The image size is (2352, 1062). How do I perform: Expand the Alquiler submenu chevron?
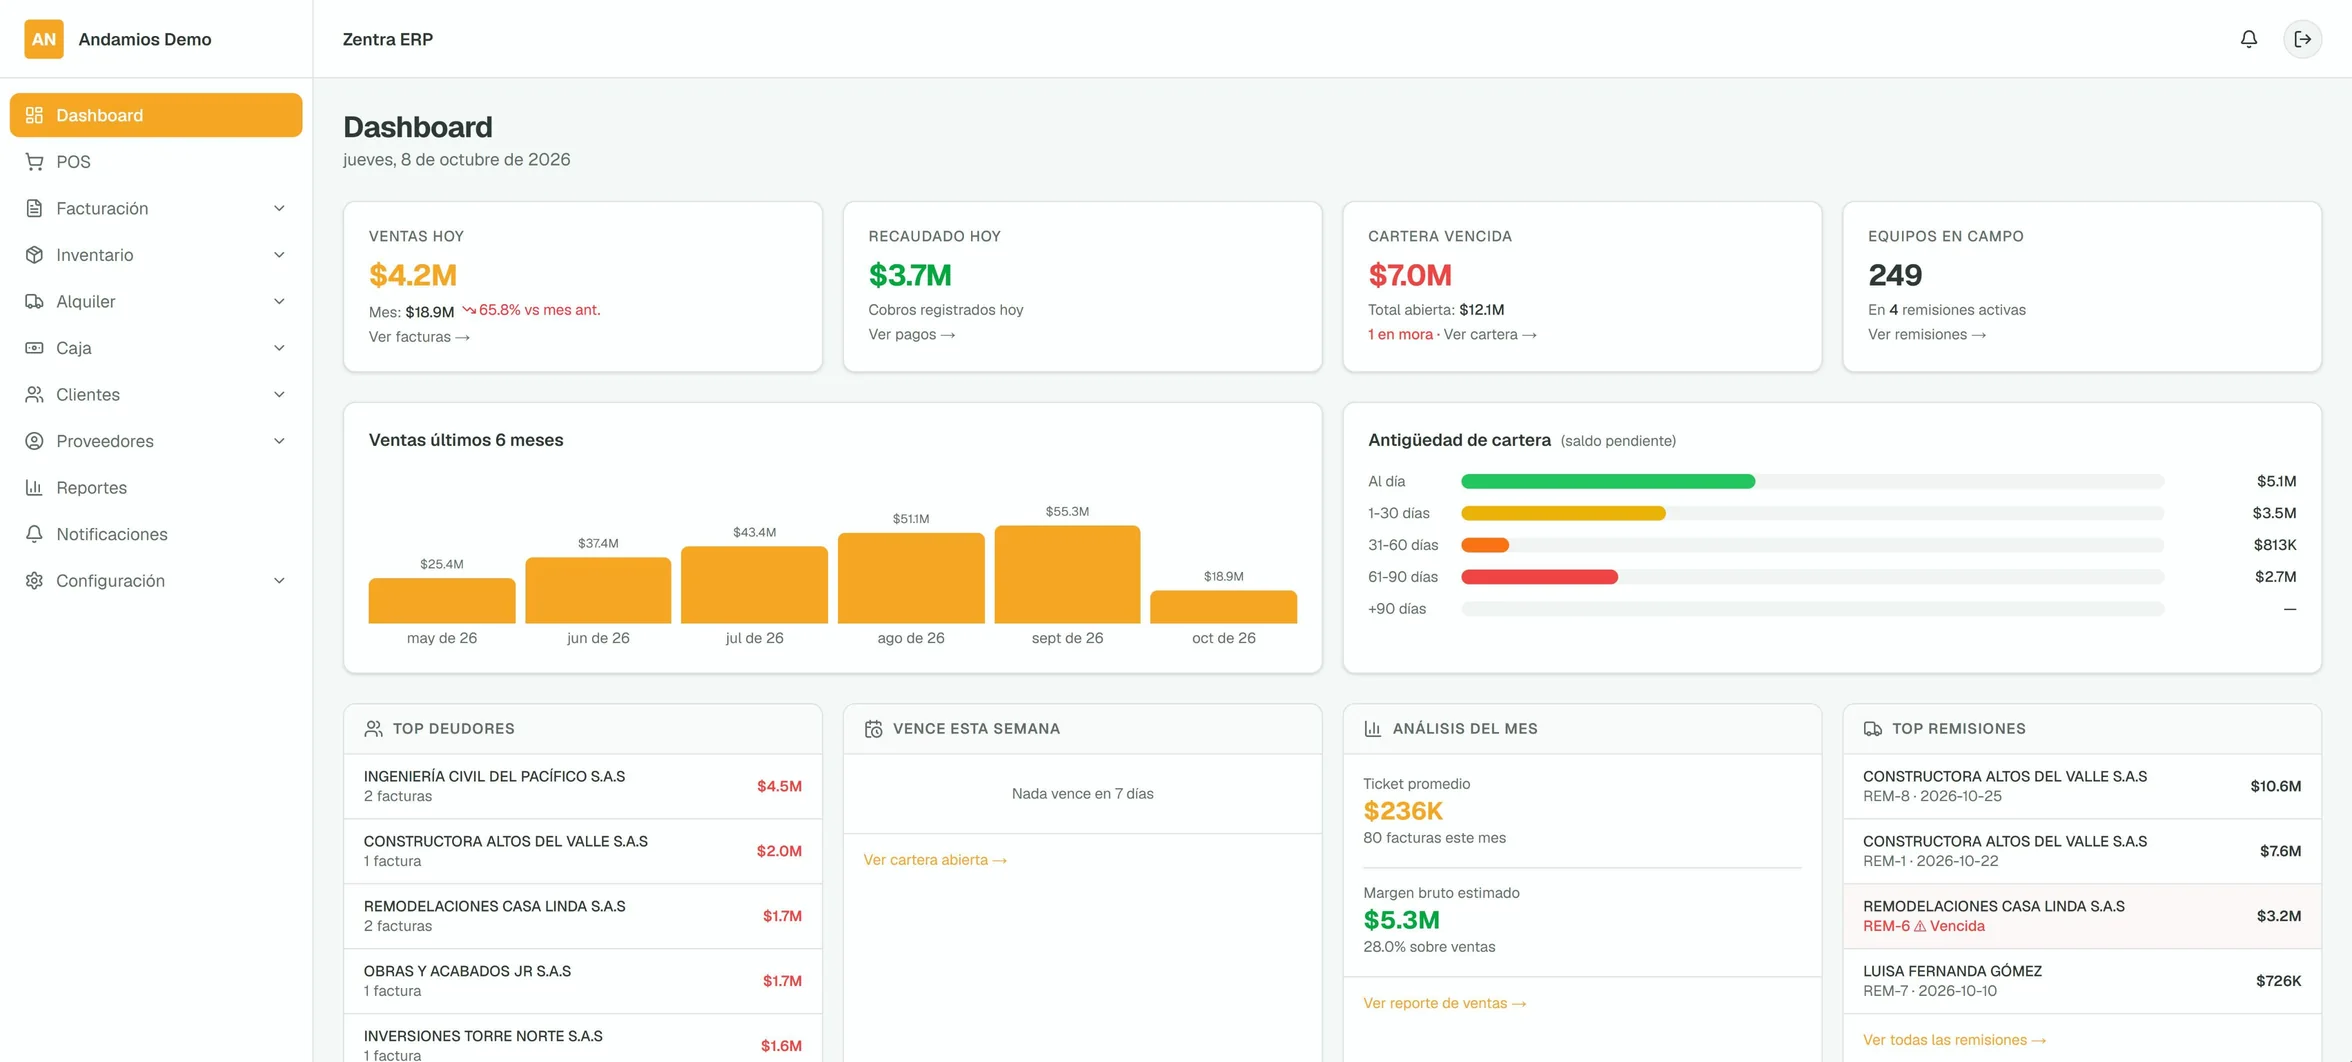point(279,301)
